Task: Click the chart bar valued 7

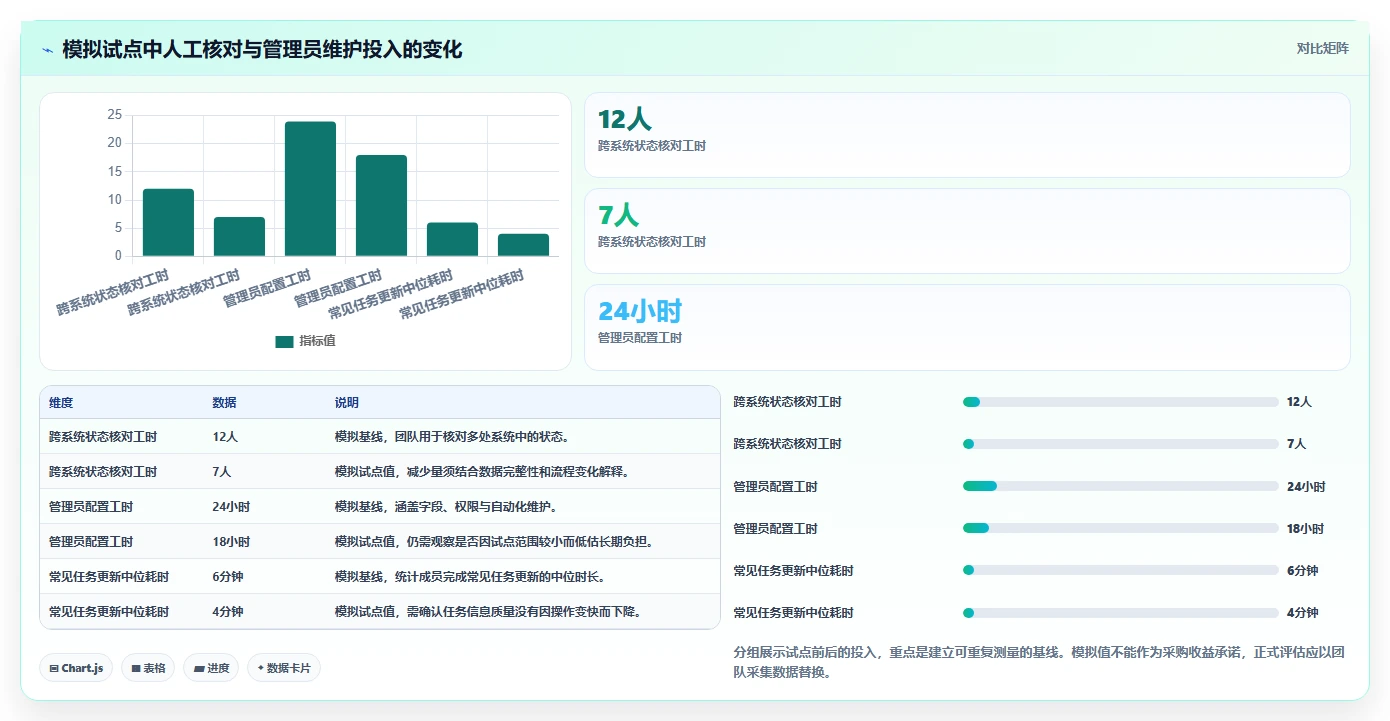Action: pos(239,236)
